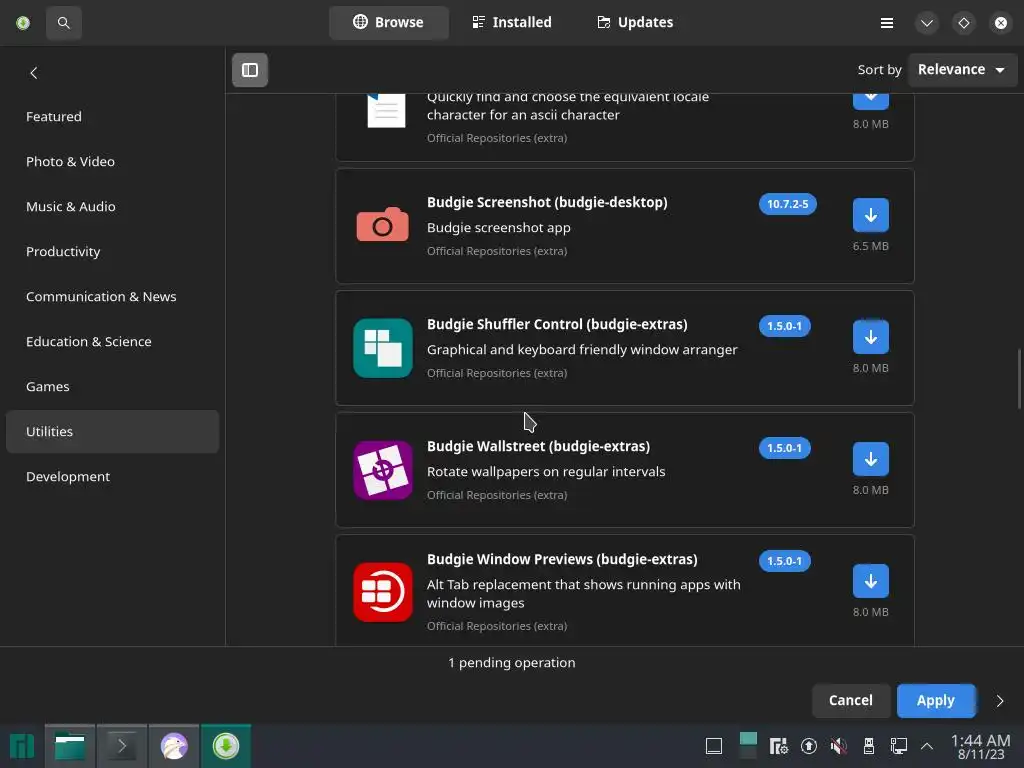Click removable device tray icon
The height and width of the screenshot is (768, 1024).
(x=869, y=746)
